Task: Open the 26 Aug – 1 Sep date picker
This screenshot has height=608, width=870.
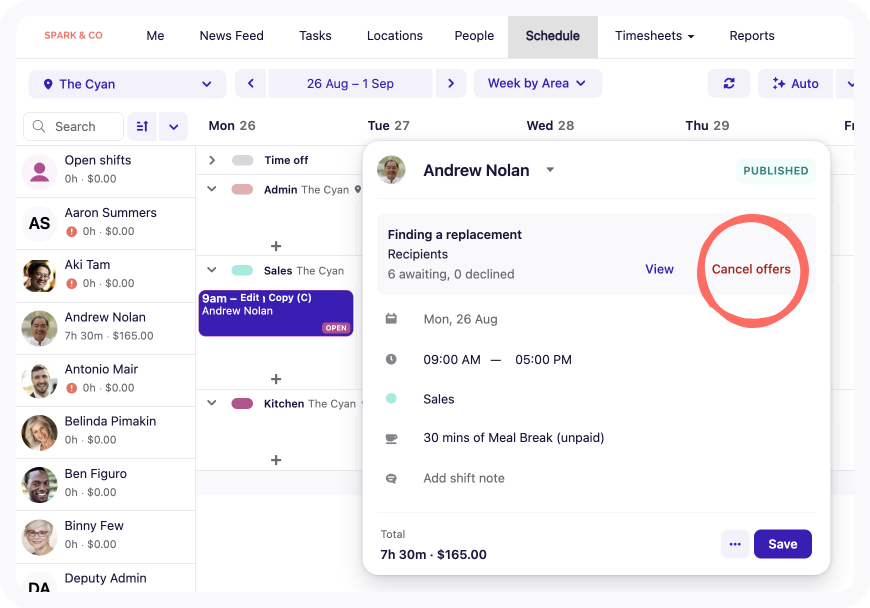Action: [x=350, y=83]
